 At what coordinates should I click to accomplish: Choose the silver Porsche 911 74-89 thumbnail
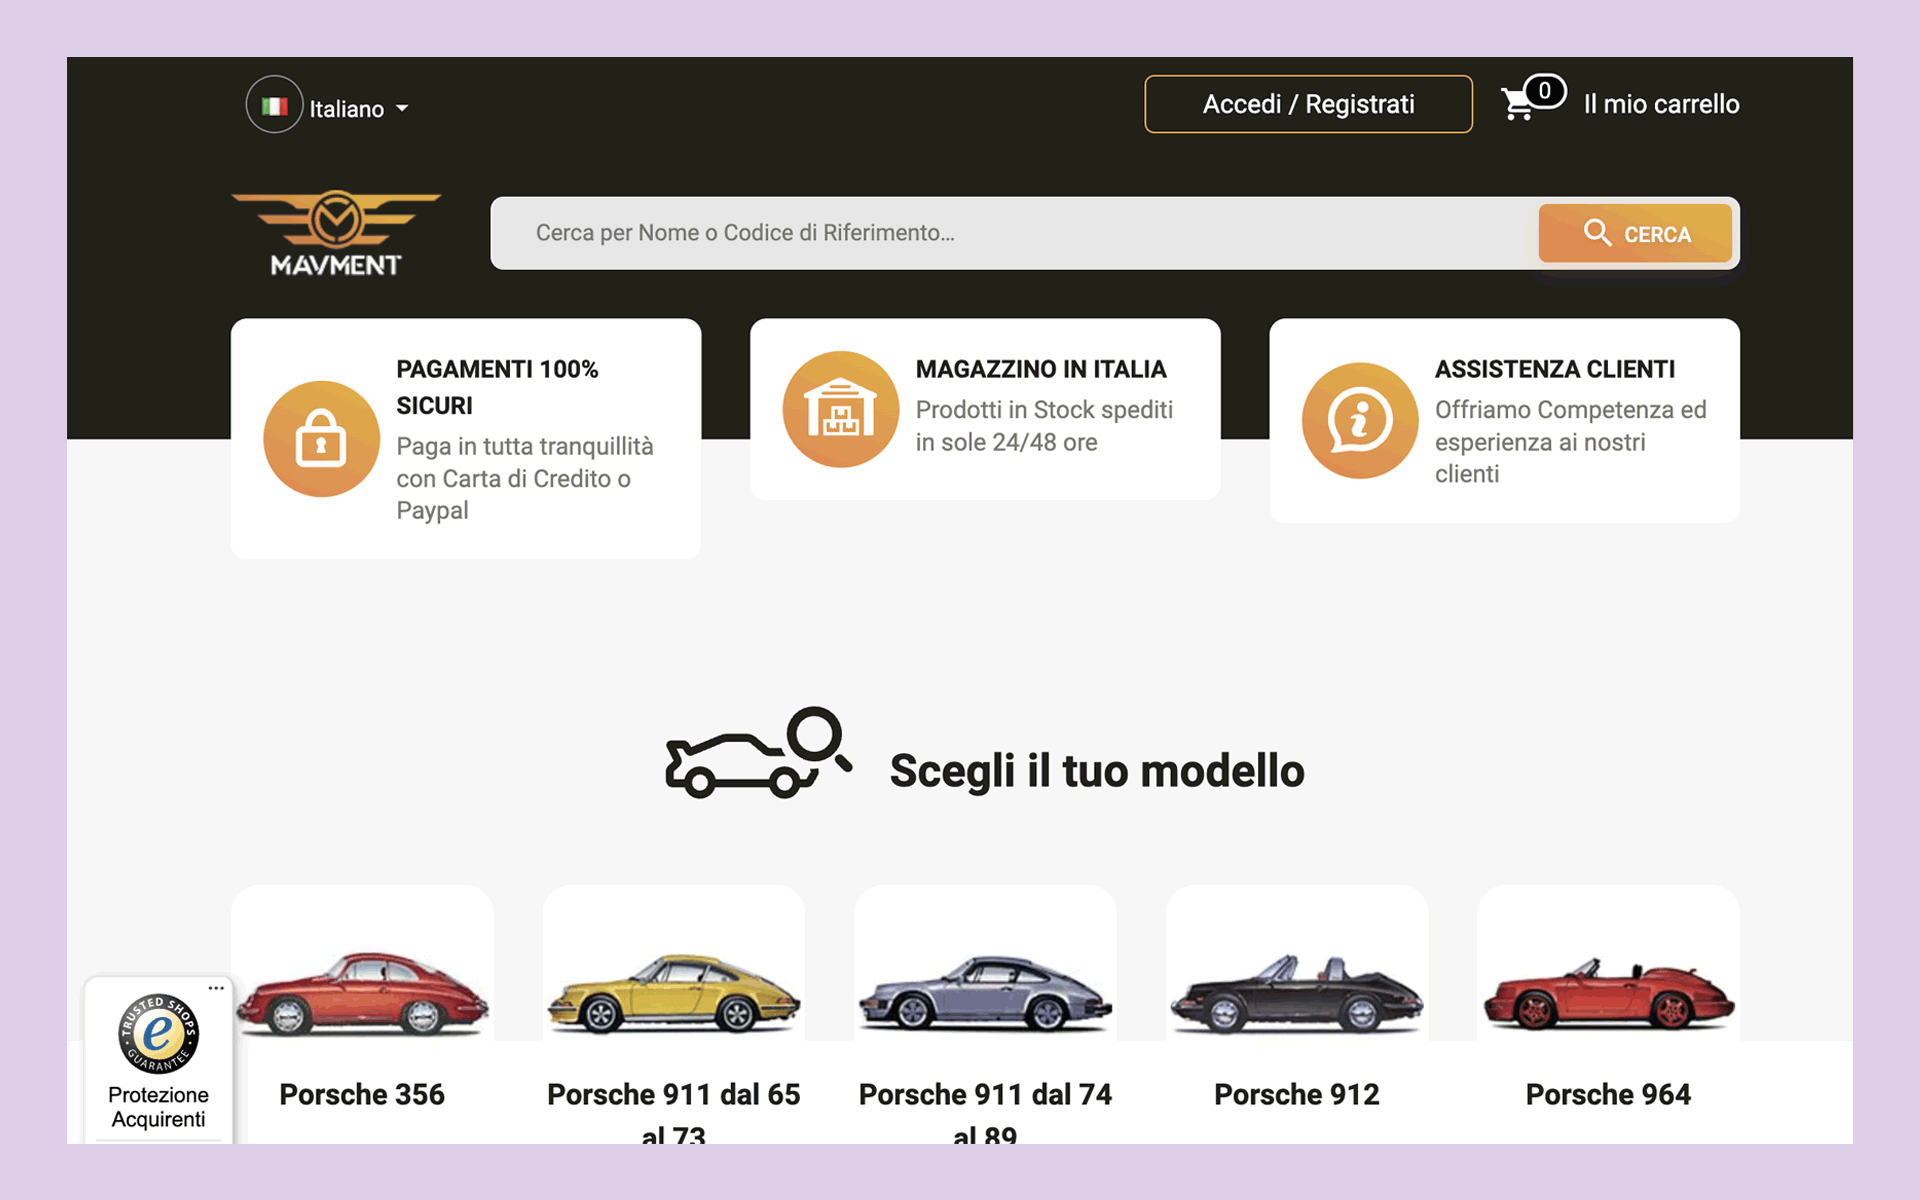[x=985, y=995]
